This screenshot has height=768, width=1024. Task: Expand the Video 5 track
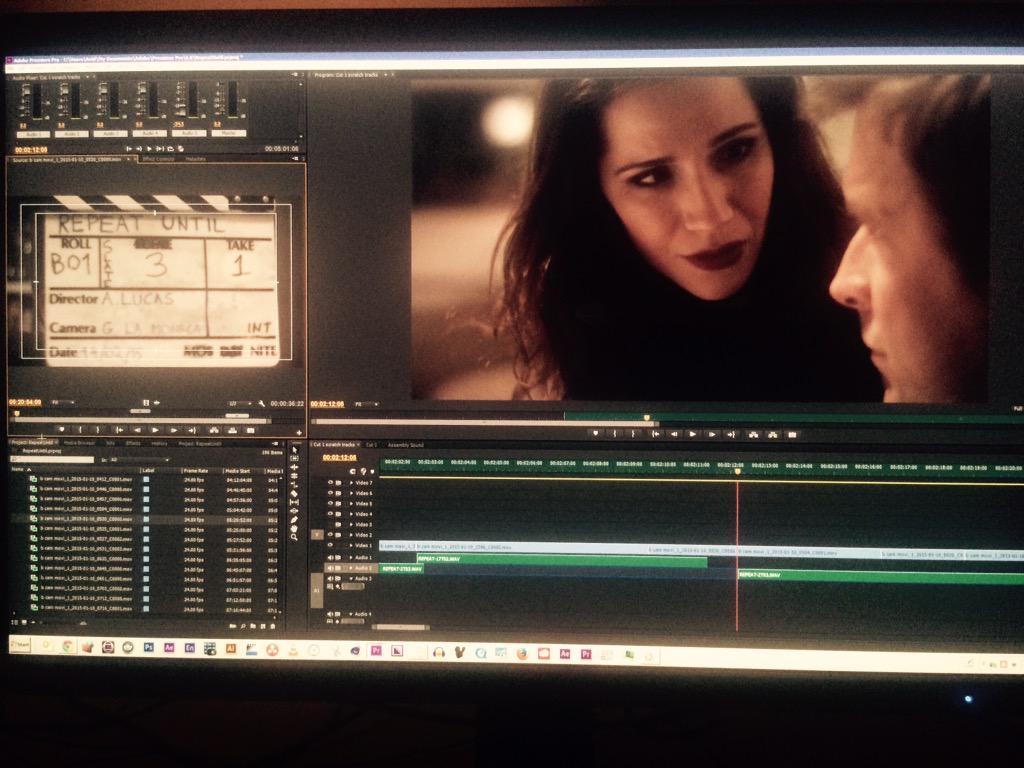[x=351, y=504]
